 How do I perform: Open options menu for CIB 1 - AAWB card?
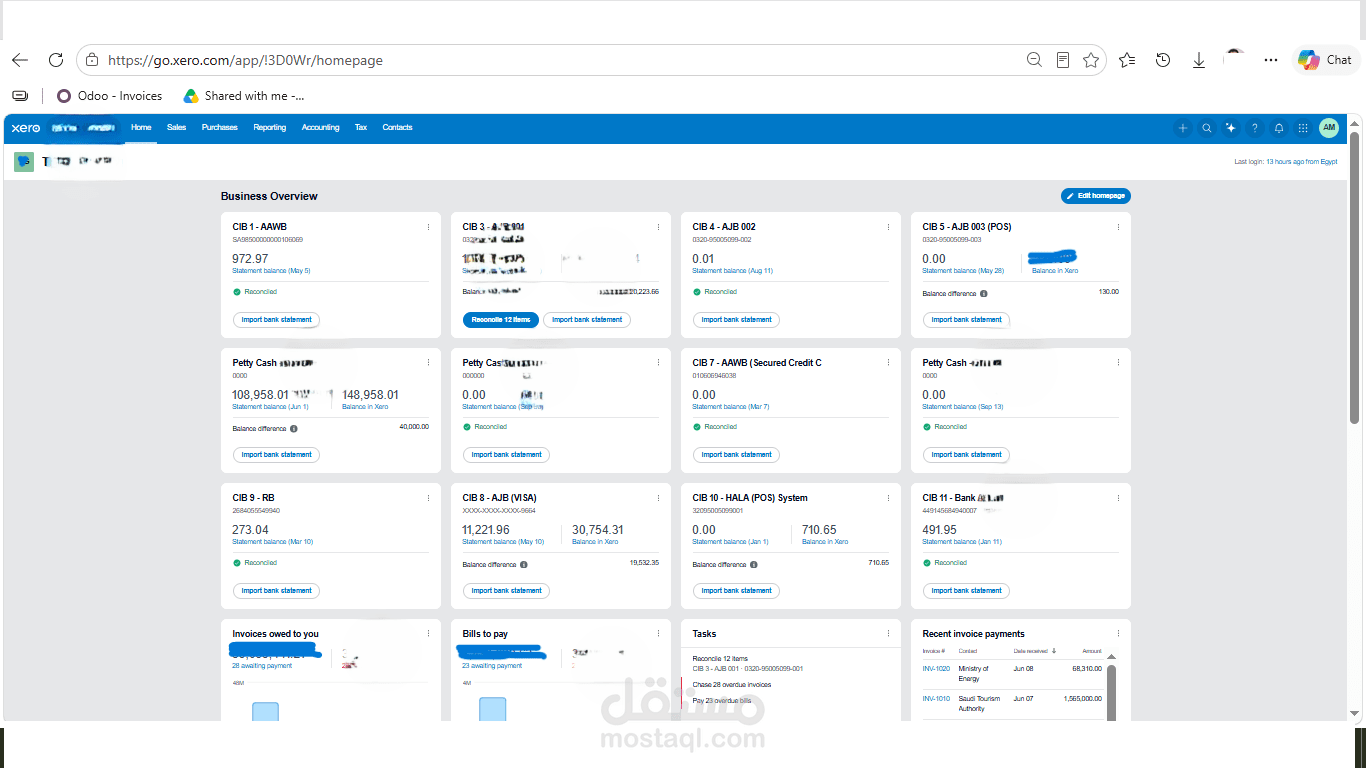(x=428, y=227)
